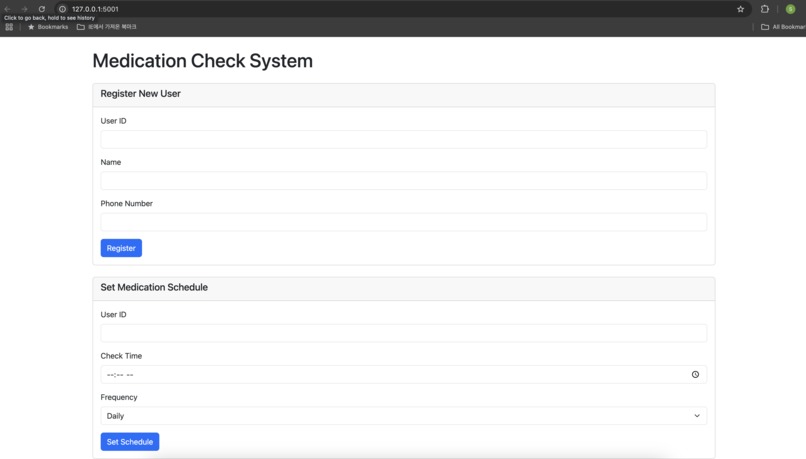806x459 pixels.
Task: Open the Korean-named bookmarks folder
Action: point(106,27)
